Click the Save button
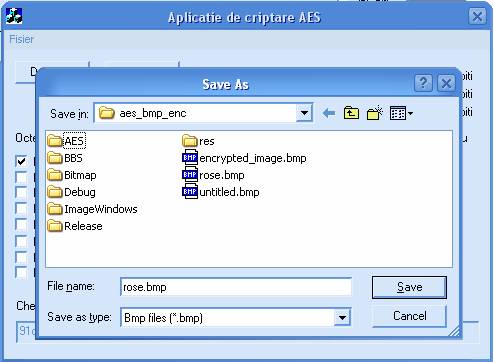This screenshot has width=494, height=362. point(409,287)
